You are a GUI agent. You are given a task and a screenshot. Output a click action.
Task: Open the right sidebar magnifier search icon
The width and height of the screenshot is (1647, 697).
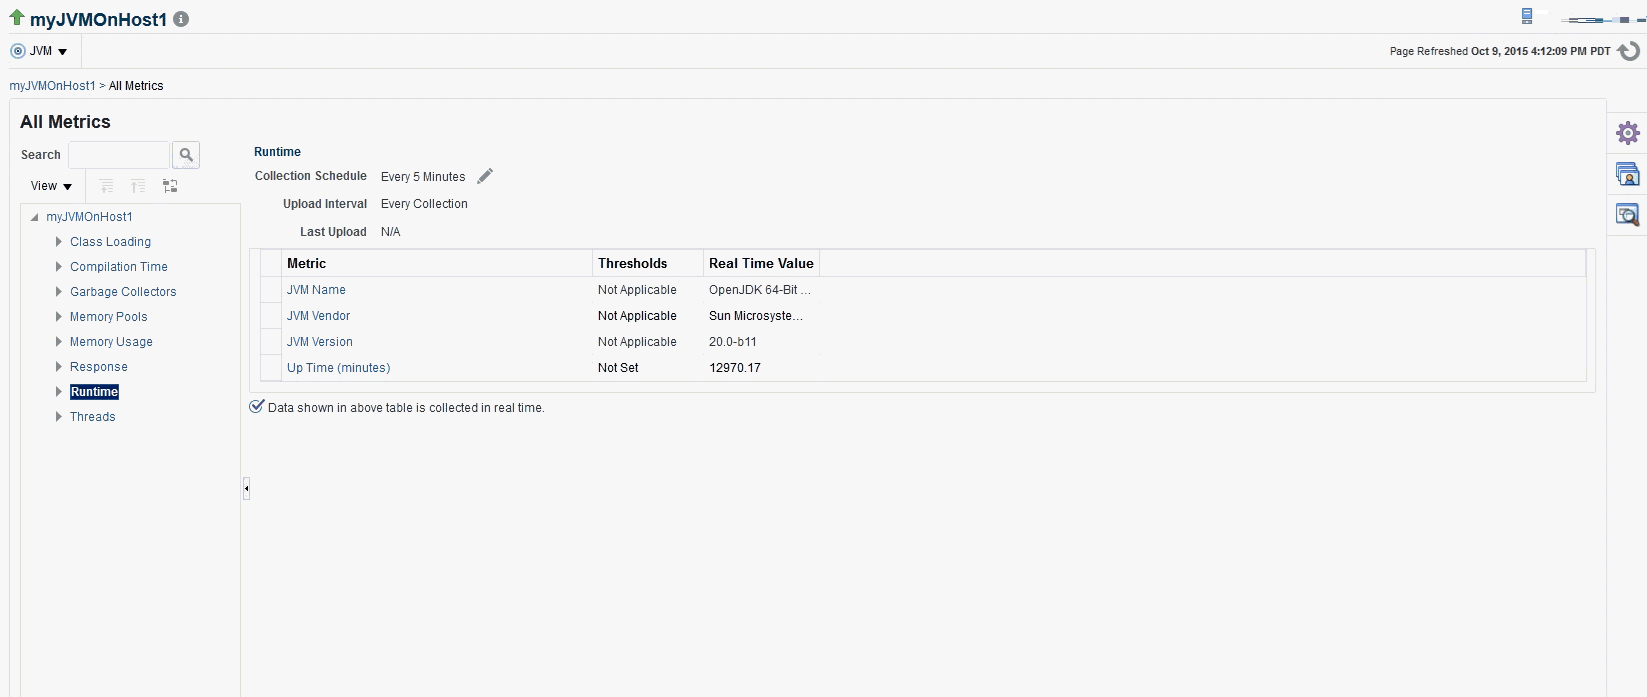[x=1628, y=214]
